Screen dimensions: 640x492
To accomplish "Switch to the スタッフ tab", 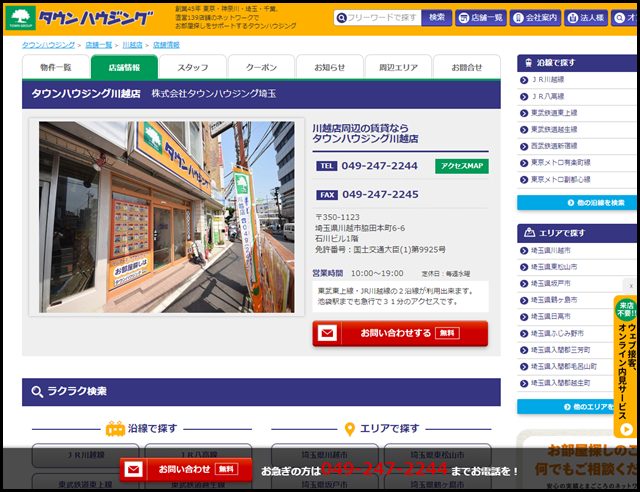I will [x=193, y=67].
